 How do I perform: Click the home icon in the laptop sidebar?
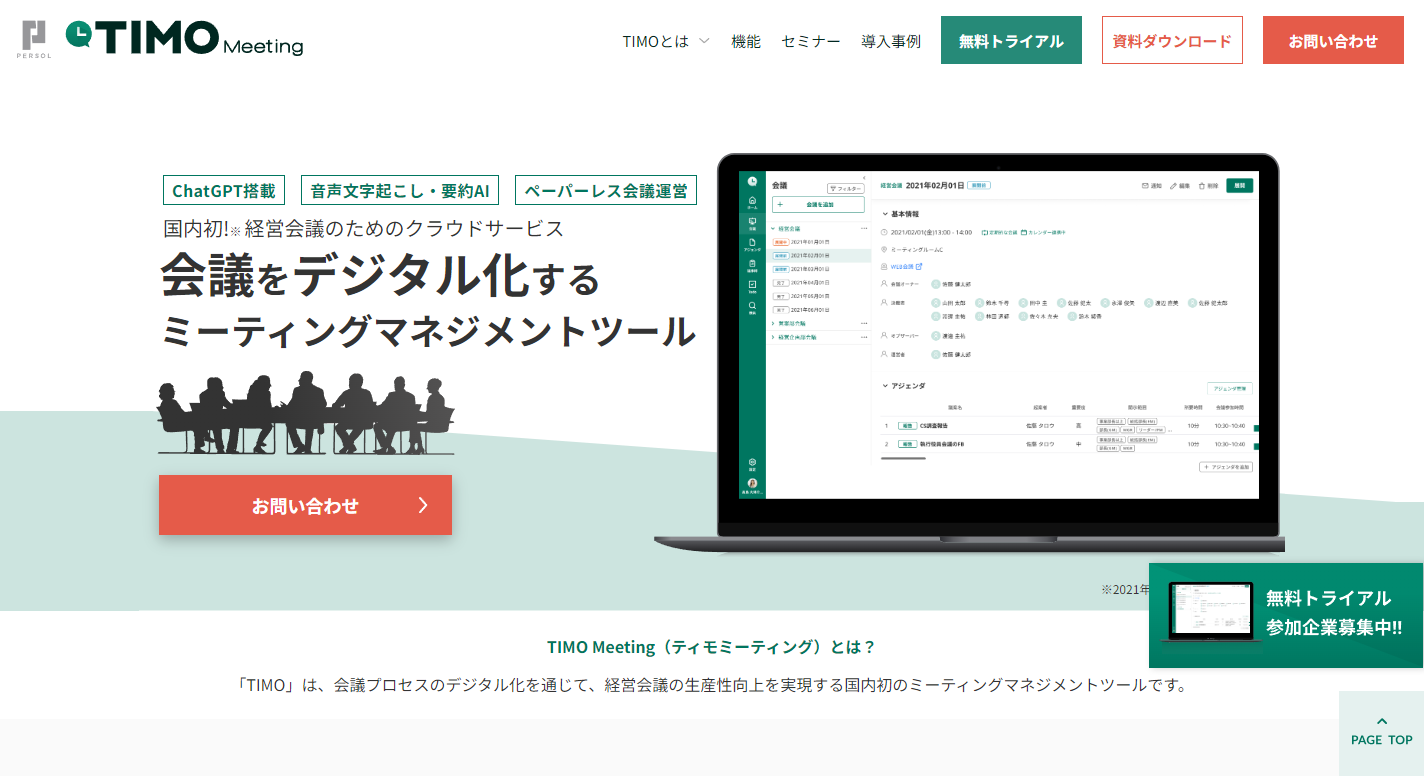click(x=752, y=201)
